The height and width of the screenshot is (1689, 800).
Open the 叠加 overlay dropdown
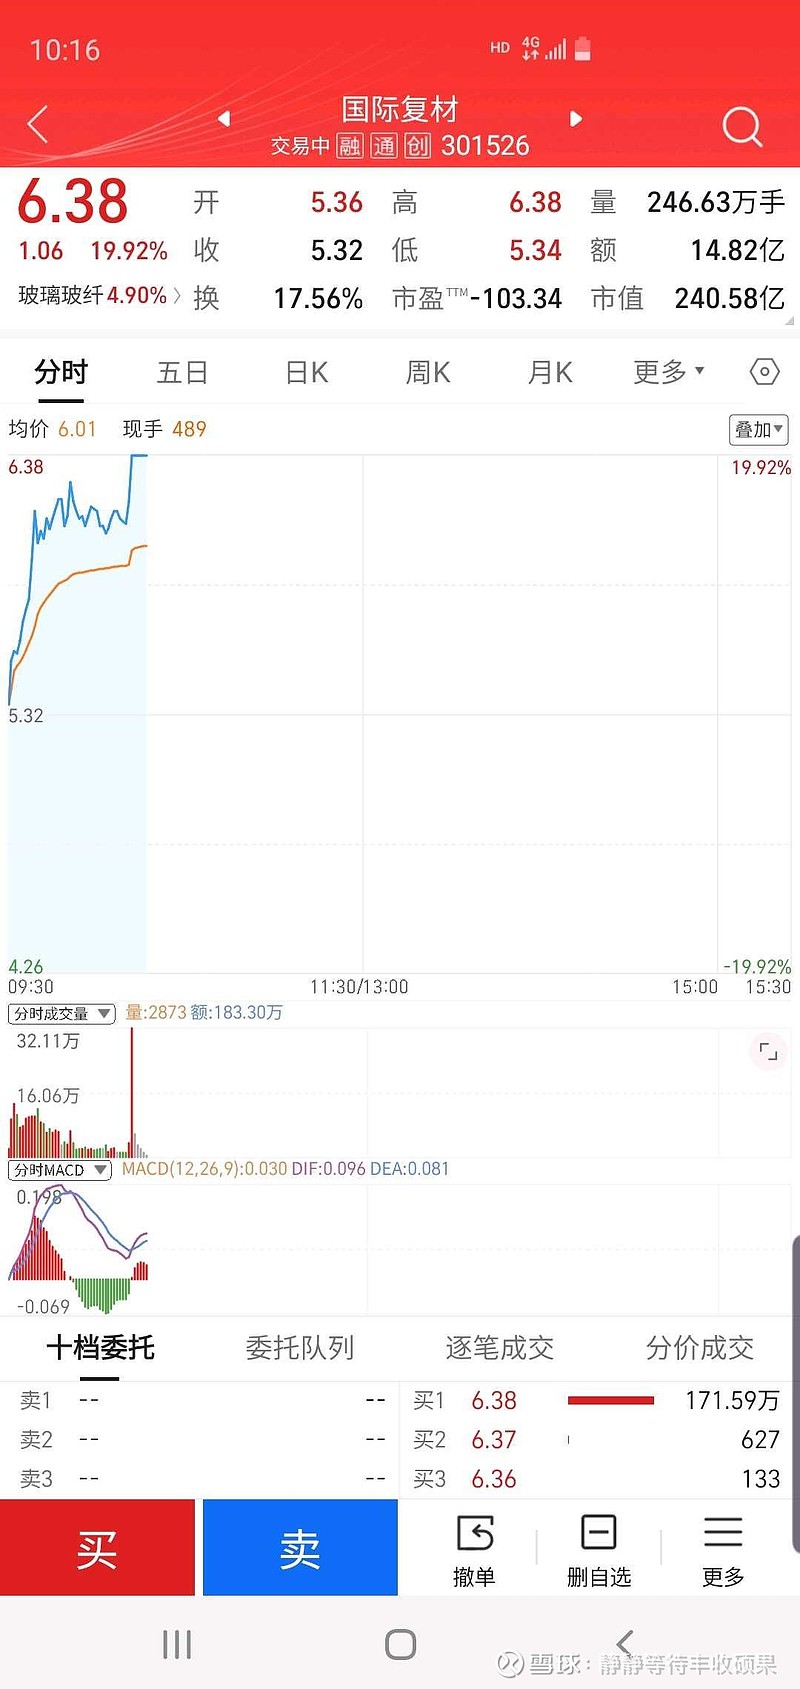[x=758, y=430]
